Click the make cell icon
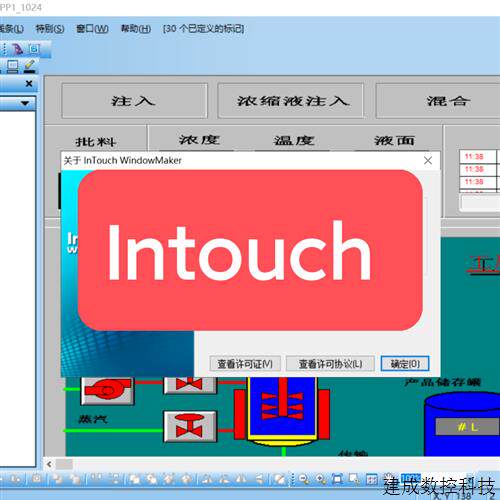This screenshot has width=500, height=500. (x=169, y=479)
